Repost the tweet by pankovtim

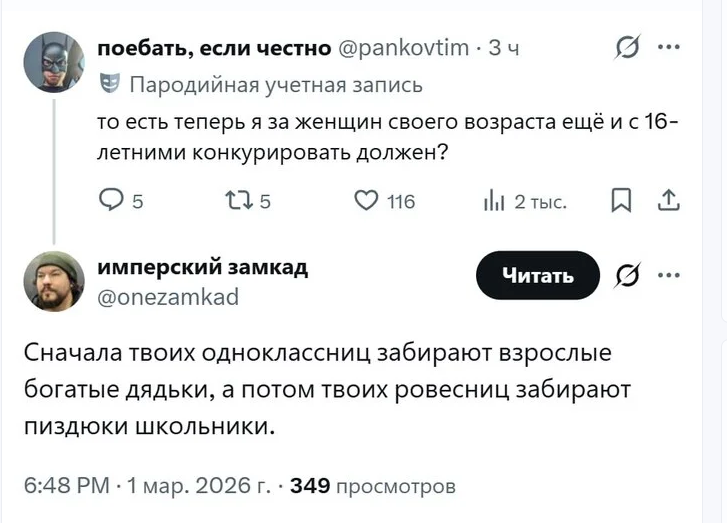pos(232,202)
